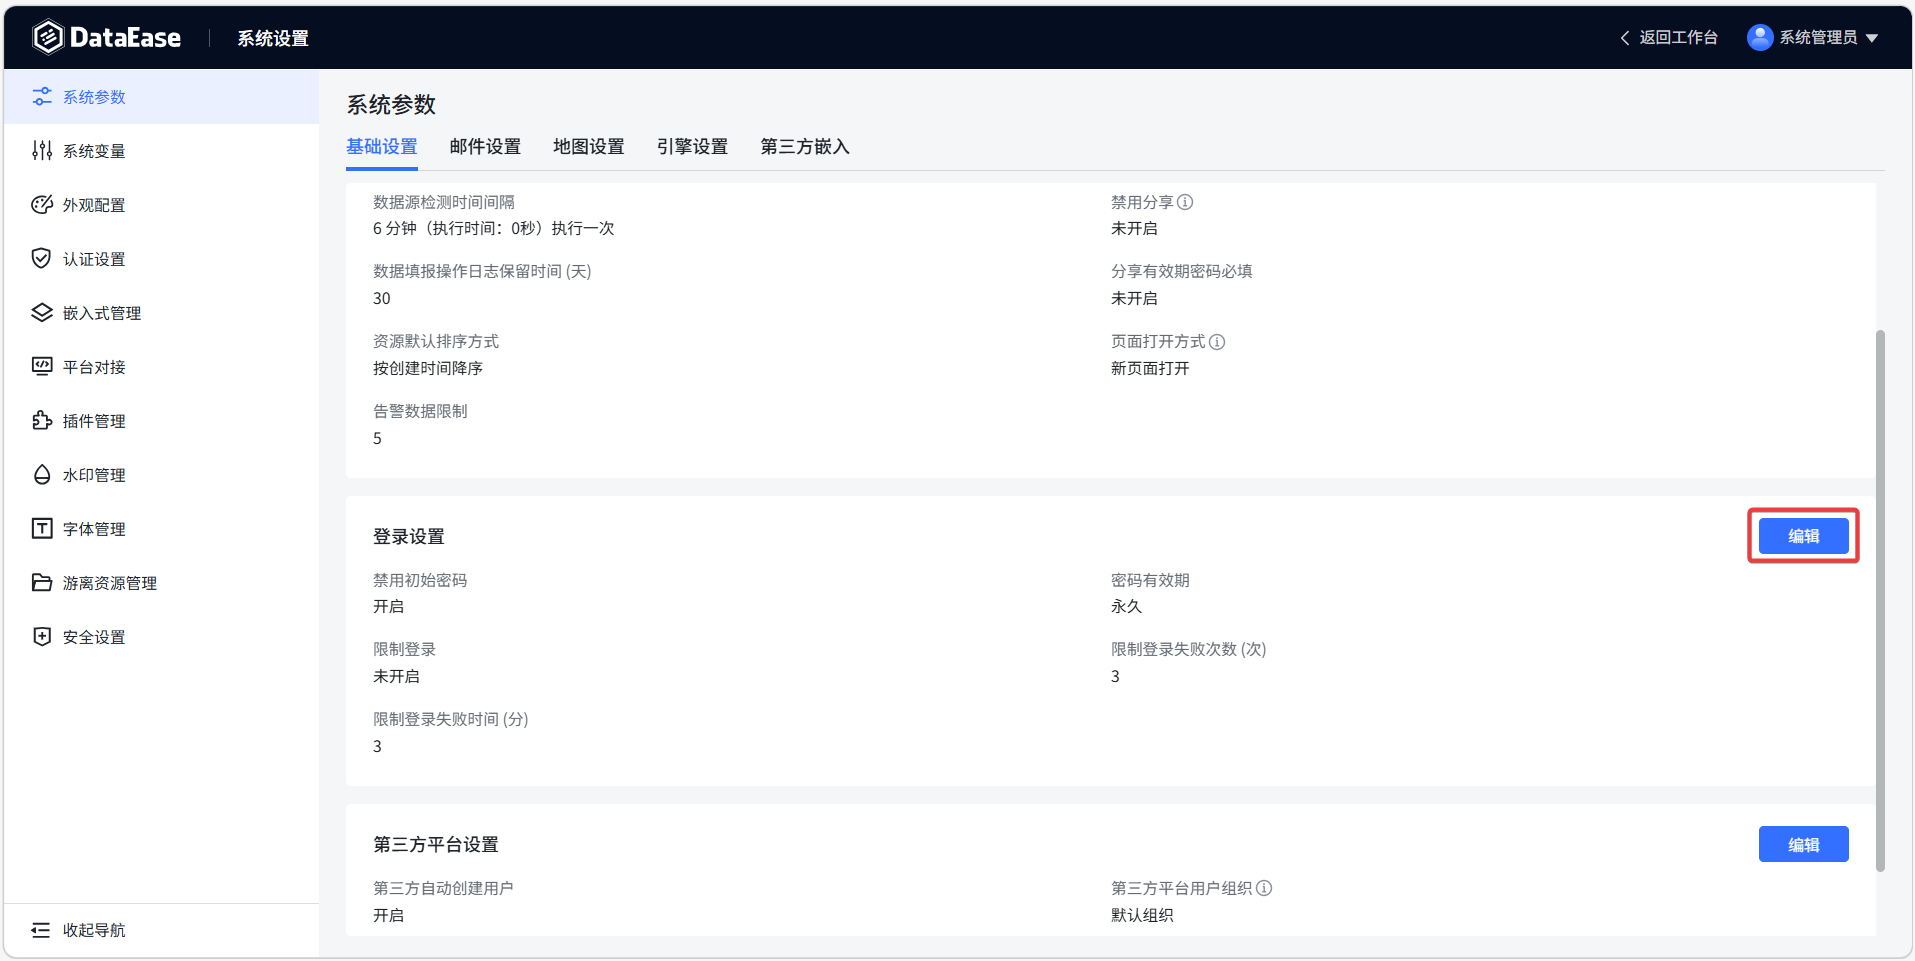Viewport: 1915px width, 961px height.
Task: Click 编辑 for 登录设置
Action: [1802, 535]
